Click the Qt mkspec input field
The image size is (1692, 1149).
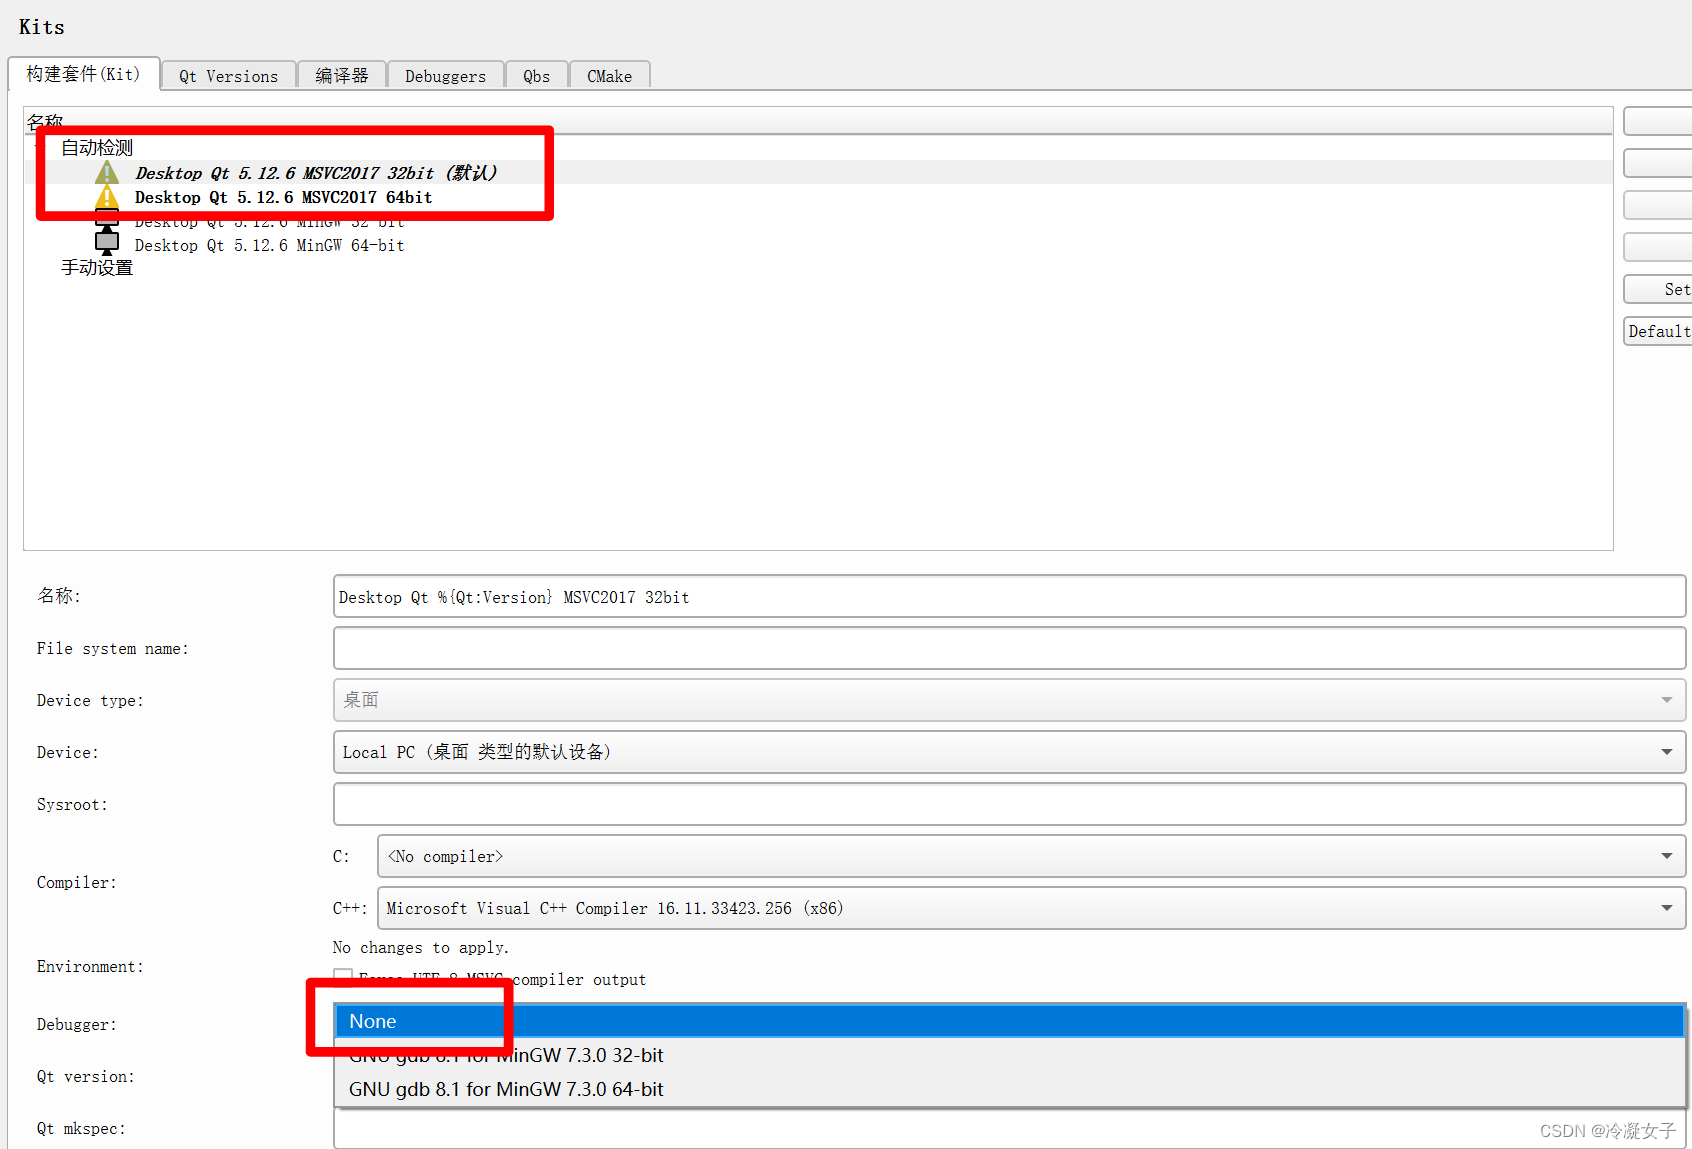[1009, 1128]
